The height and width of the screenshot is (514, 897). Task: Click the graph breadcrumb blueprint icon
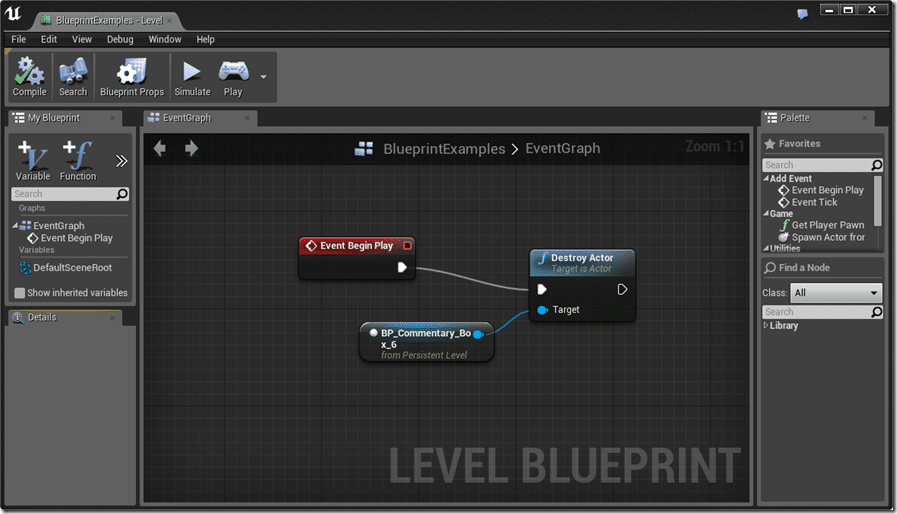pyautogui.click(x=364, y=149)
